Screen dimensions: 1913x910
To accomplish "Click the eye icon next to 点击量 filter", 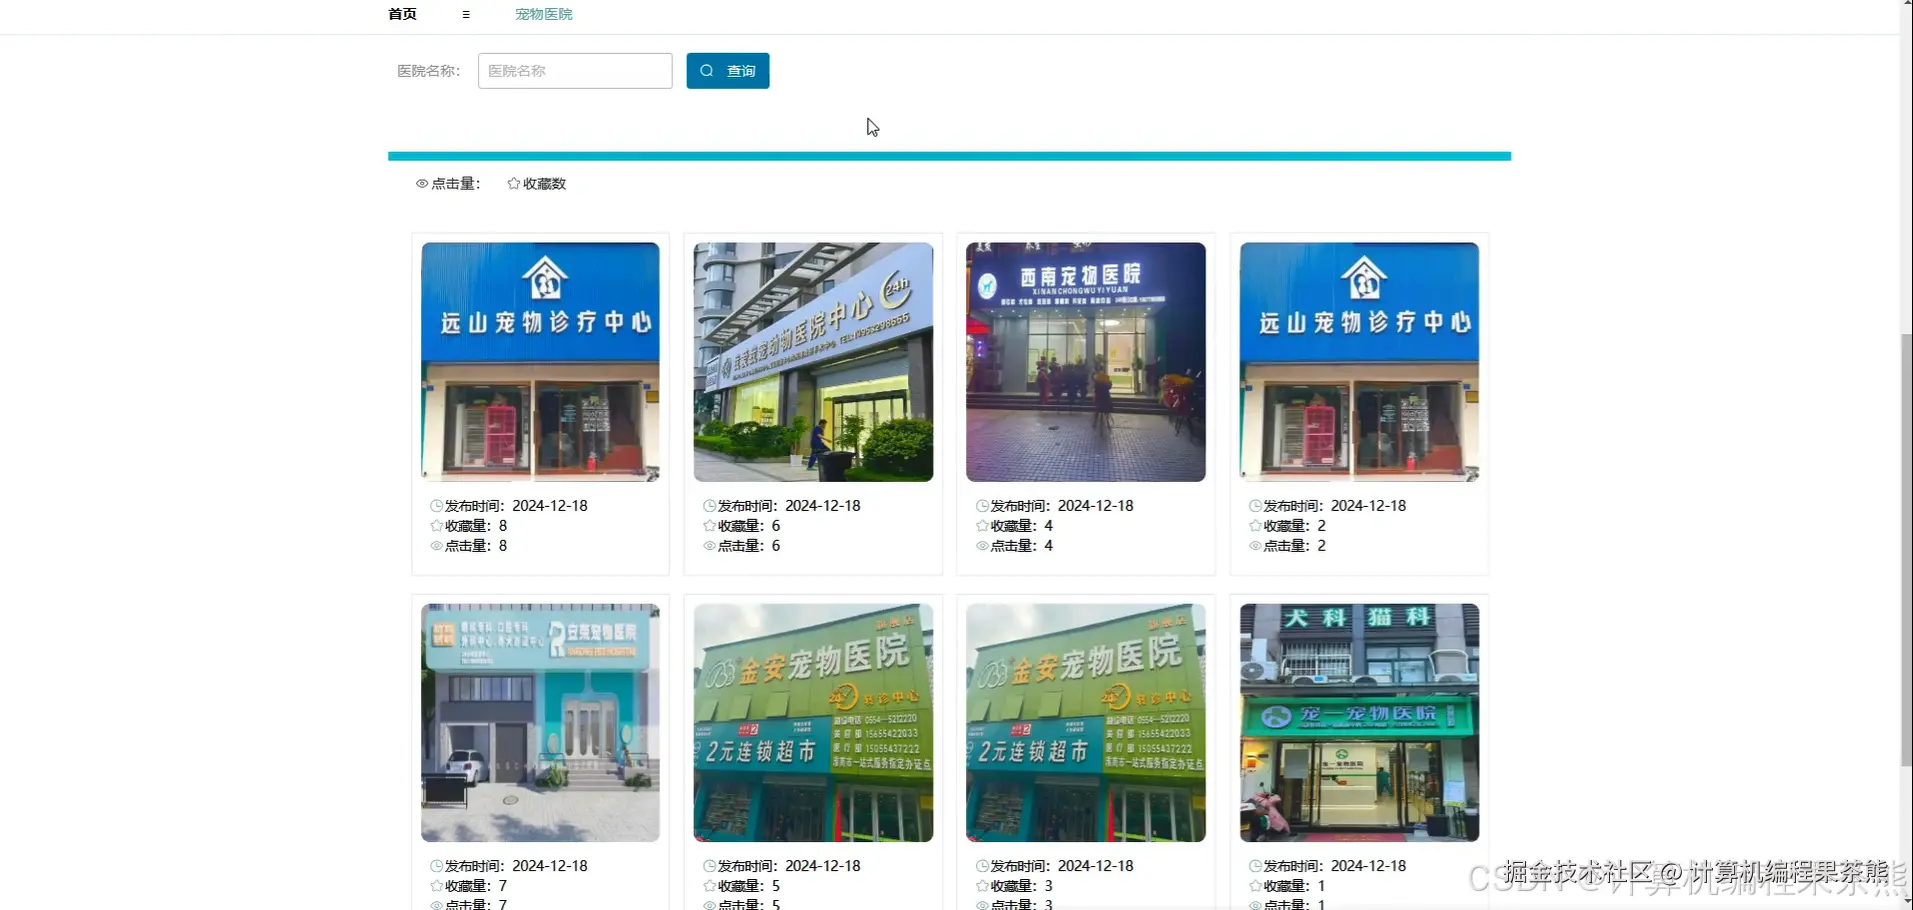I will click(x=421, y=183).
